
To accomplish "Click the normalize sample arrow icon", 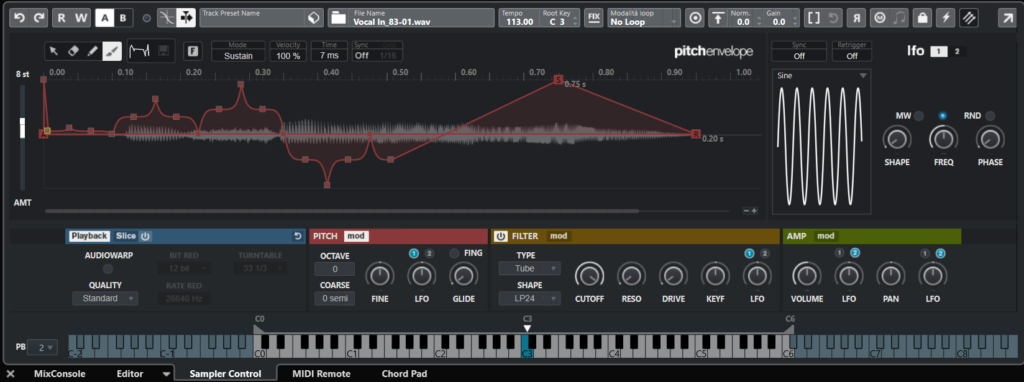I will pos(718,18).
